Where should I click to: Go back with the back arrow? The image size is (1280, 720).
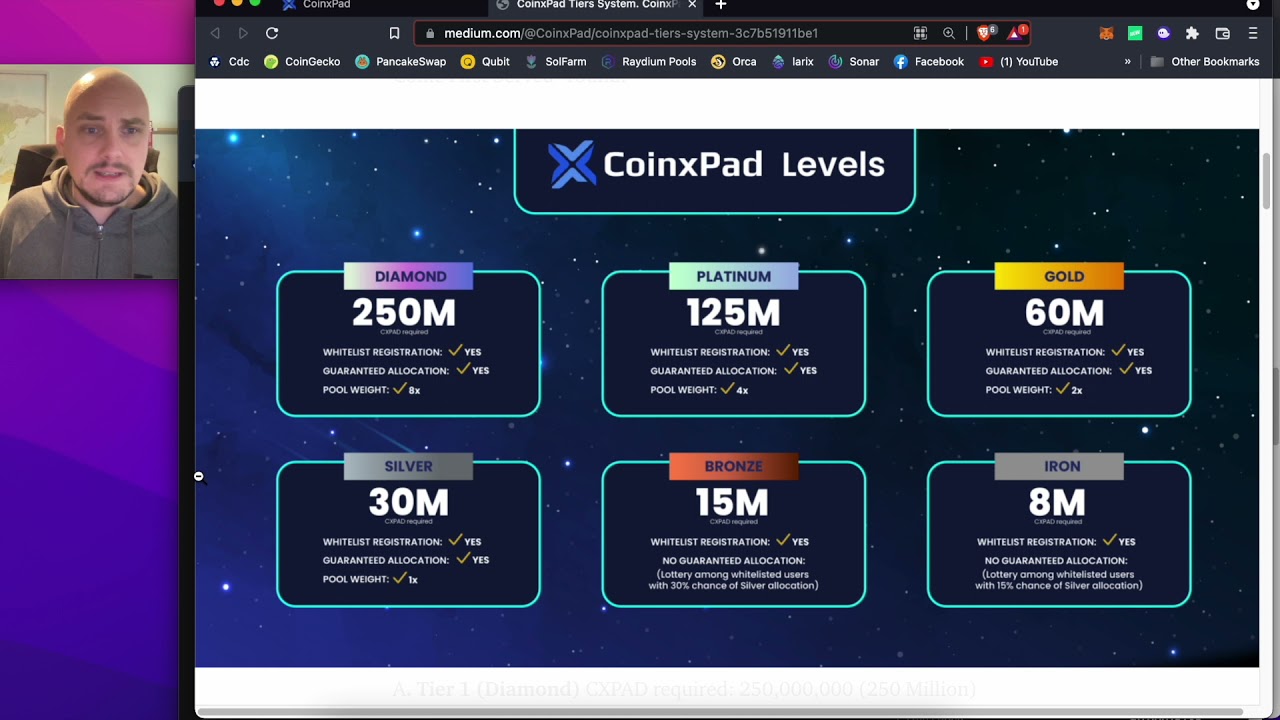(215, 33)
